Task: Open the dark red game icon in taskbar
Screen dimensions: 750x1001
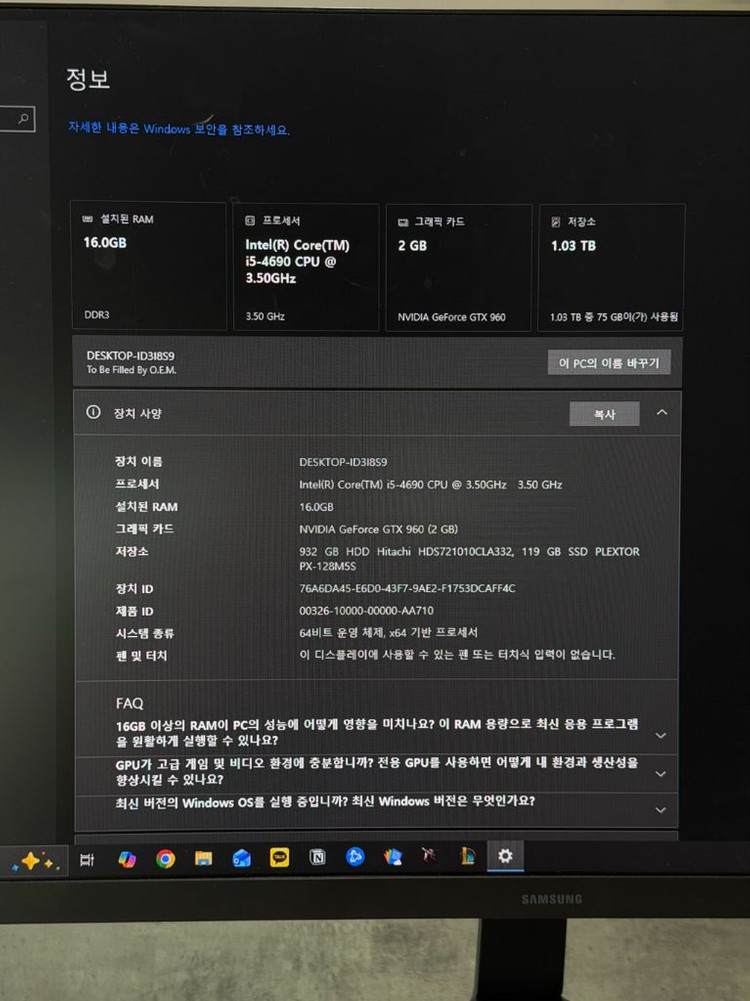Action: [430, 856]
